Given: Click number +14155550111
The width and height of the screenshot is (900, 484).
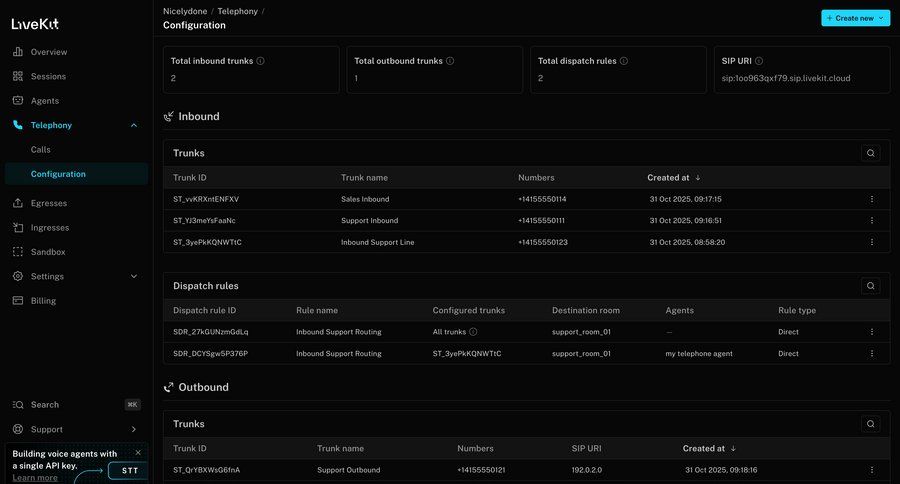Looking at the screenshot, I should point(541,220).
